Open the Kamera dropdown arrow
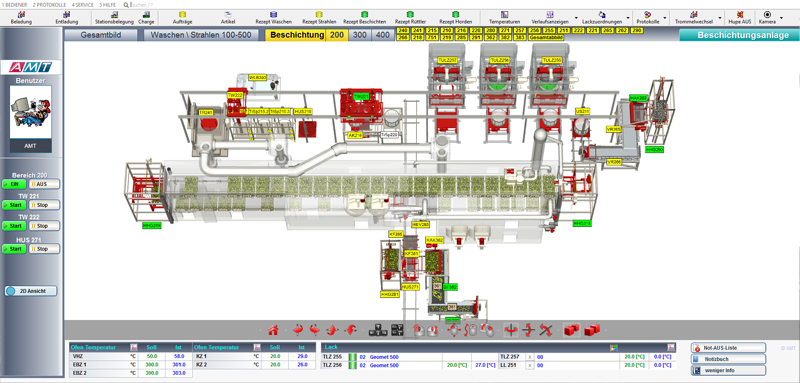This screenshot has width=800, height=383. pos(781,18)
